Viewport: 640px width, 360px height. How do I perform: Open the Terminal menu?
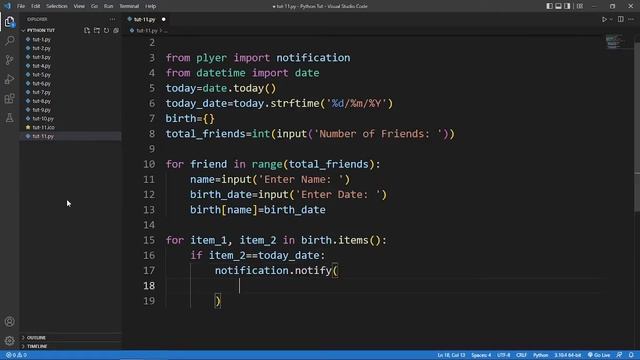(x=129, y=6)
